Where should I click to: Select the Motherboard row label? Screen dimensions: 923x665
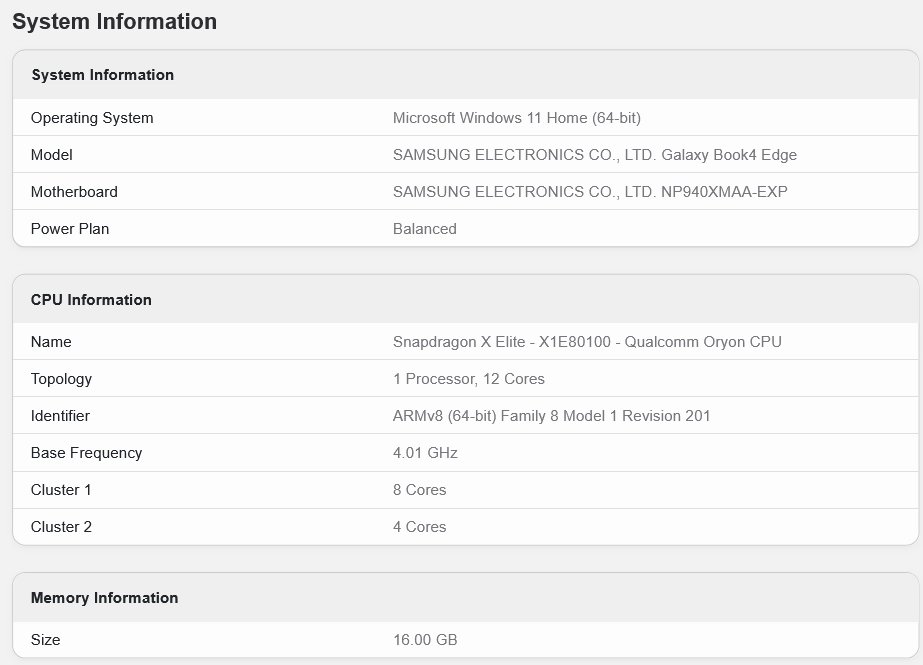point(74,192)
